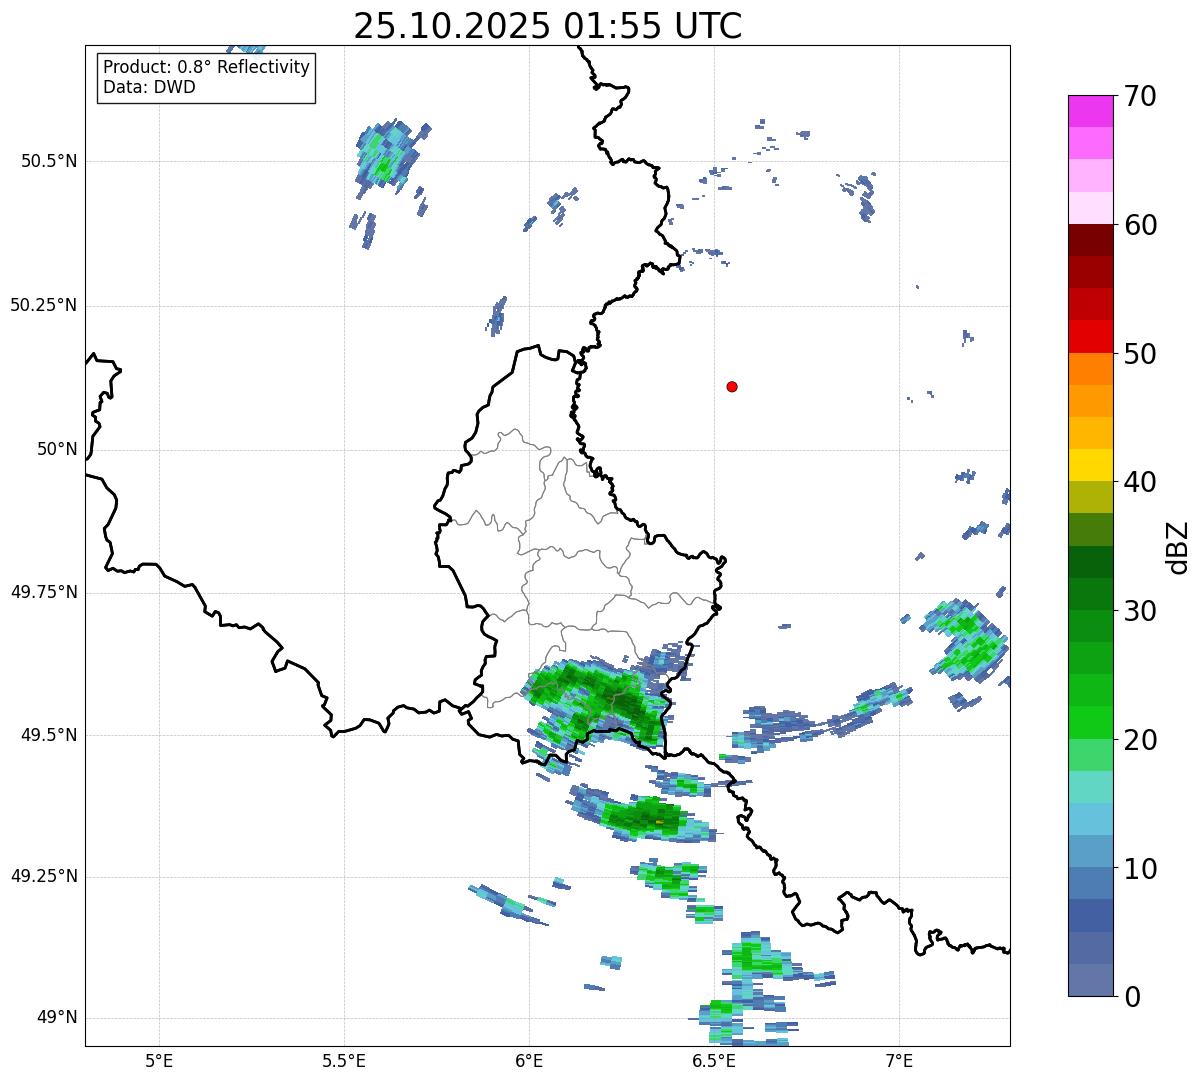Click the Data: DWD label

click(x=149, y=87)
